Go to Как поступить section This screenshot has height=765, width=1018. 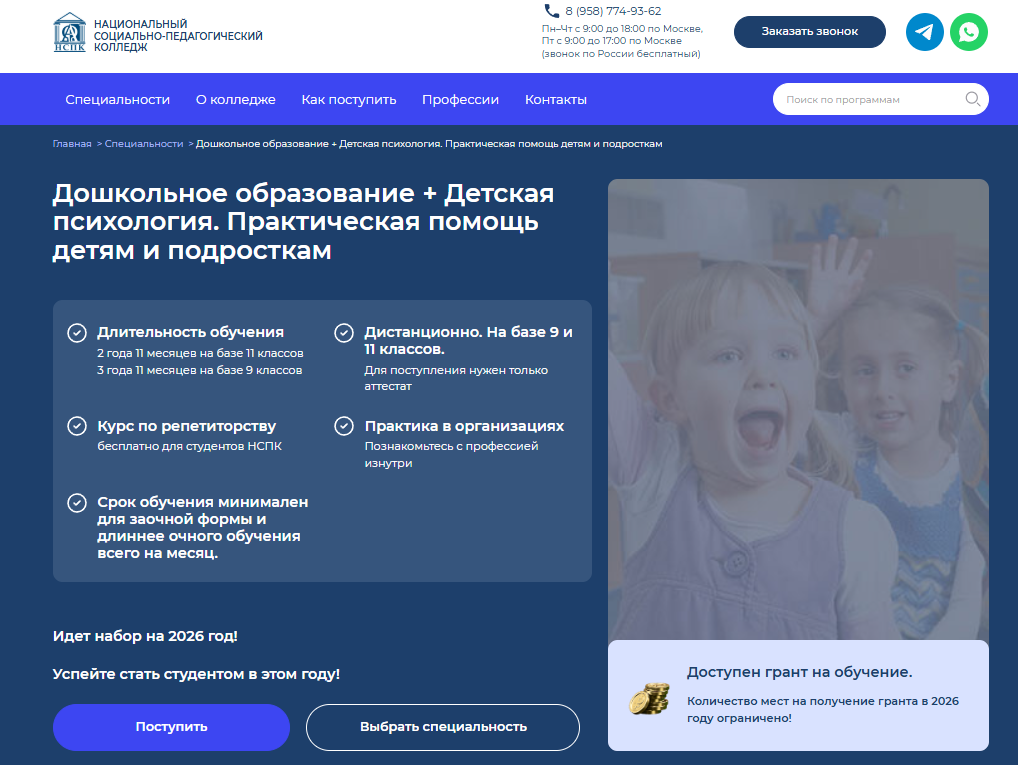coord(349,99)
